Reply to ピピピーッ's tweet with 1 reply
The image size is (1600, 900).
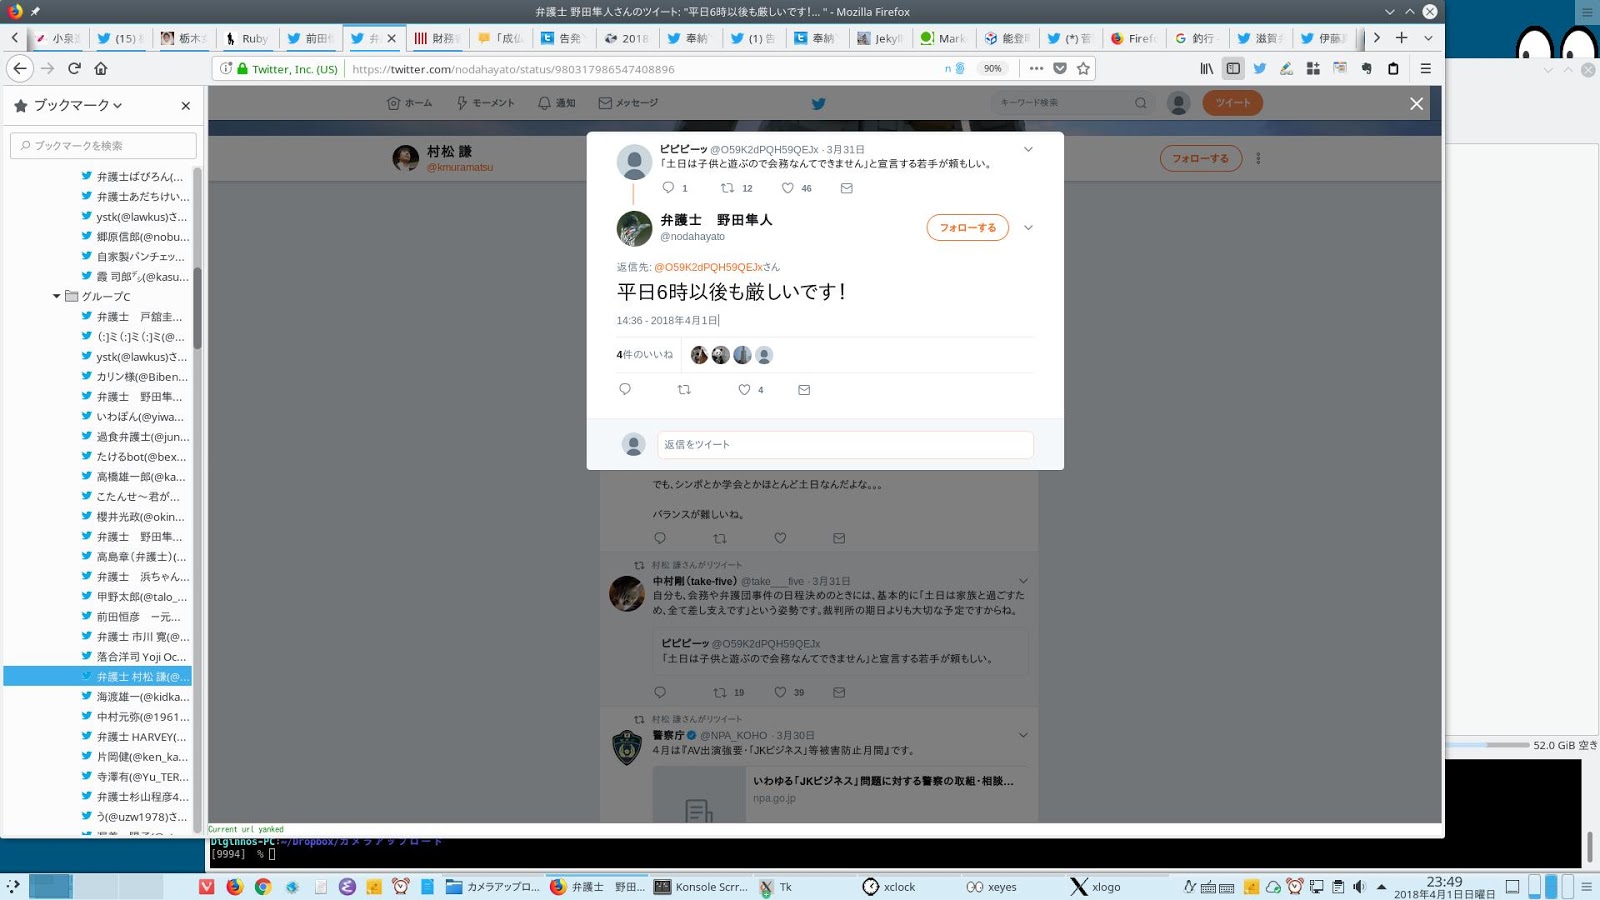[668, 187]
